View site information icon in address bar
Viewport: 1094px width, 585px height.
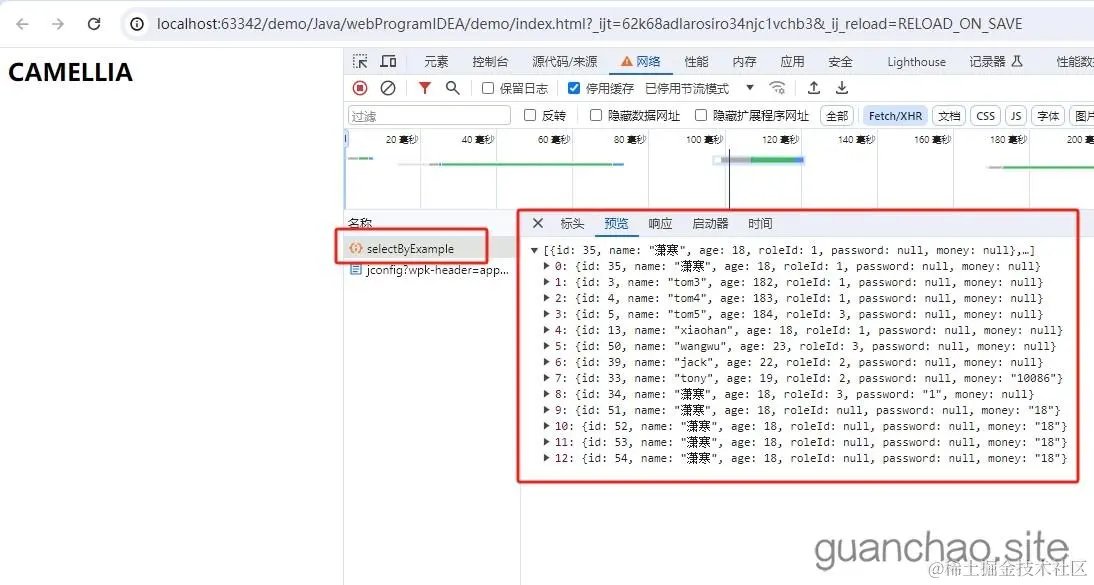[x=137, y=24]
